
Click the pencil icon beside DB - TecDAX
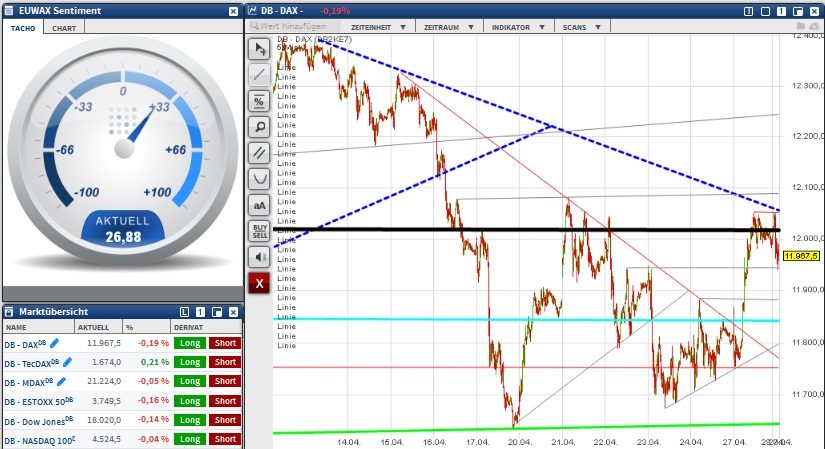[67, 362]
